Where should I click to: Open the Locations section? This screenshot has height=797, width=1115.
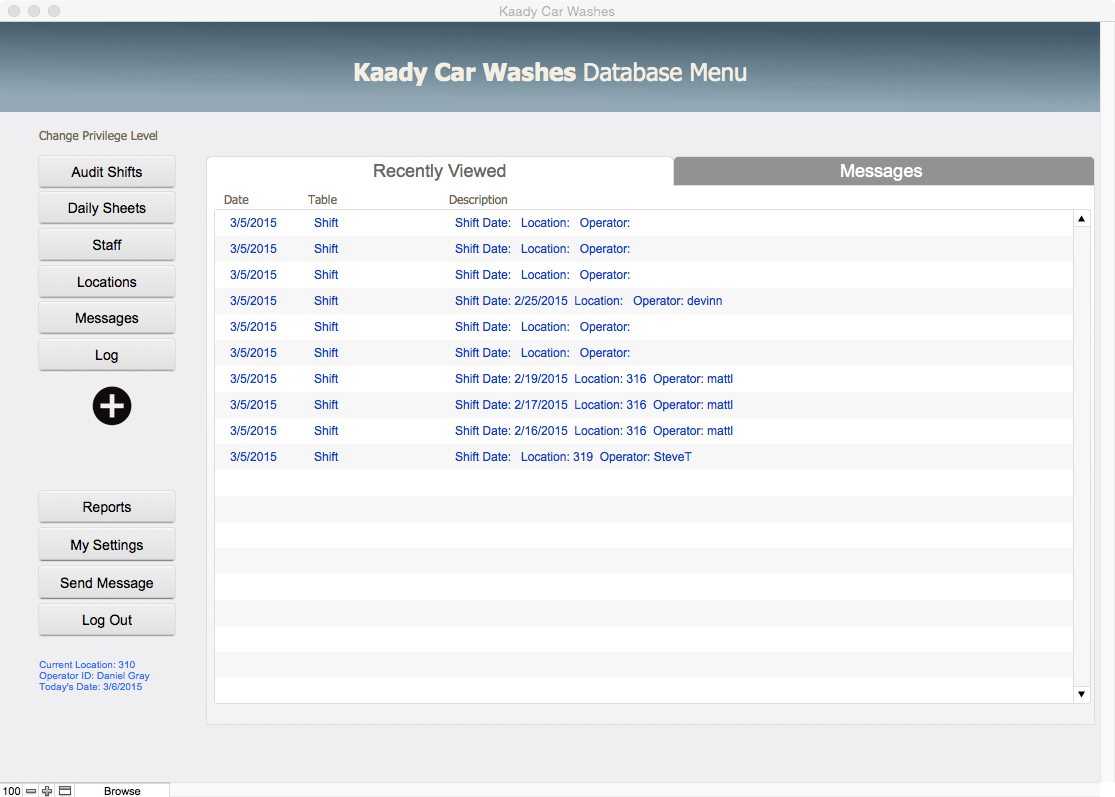(x=107, y=282)
